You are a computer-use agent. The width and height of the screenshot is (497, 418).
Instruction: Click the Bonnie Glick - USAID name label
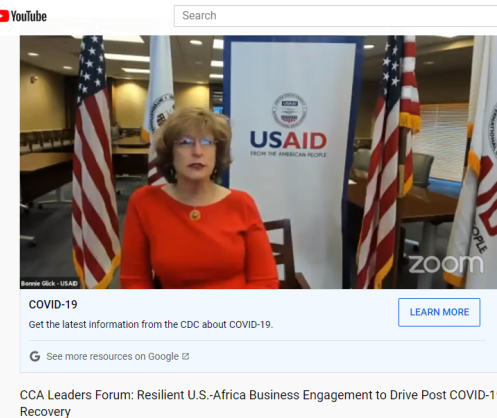[49, 284]
